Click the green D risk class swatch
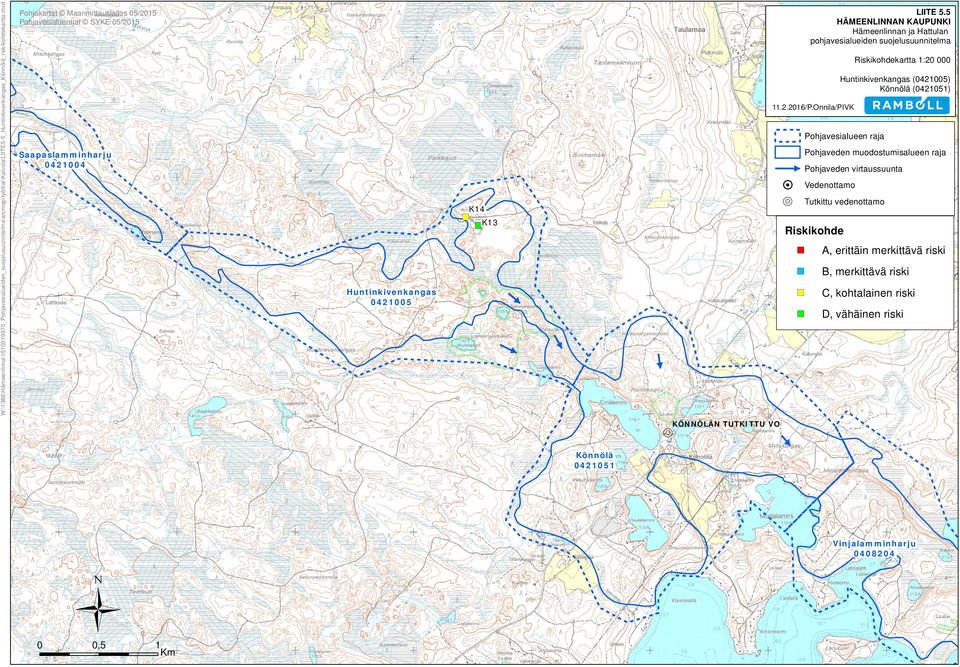The height and width of the screenshot is (667, 960). (800, 314)
